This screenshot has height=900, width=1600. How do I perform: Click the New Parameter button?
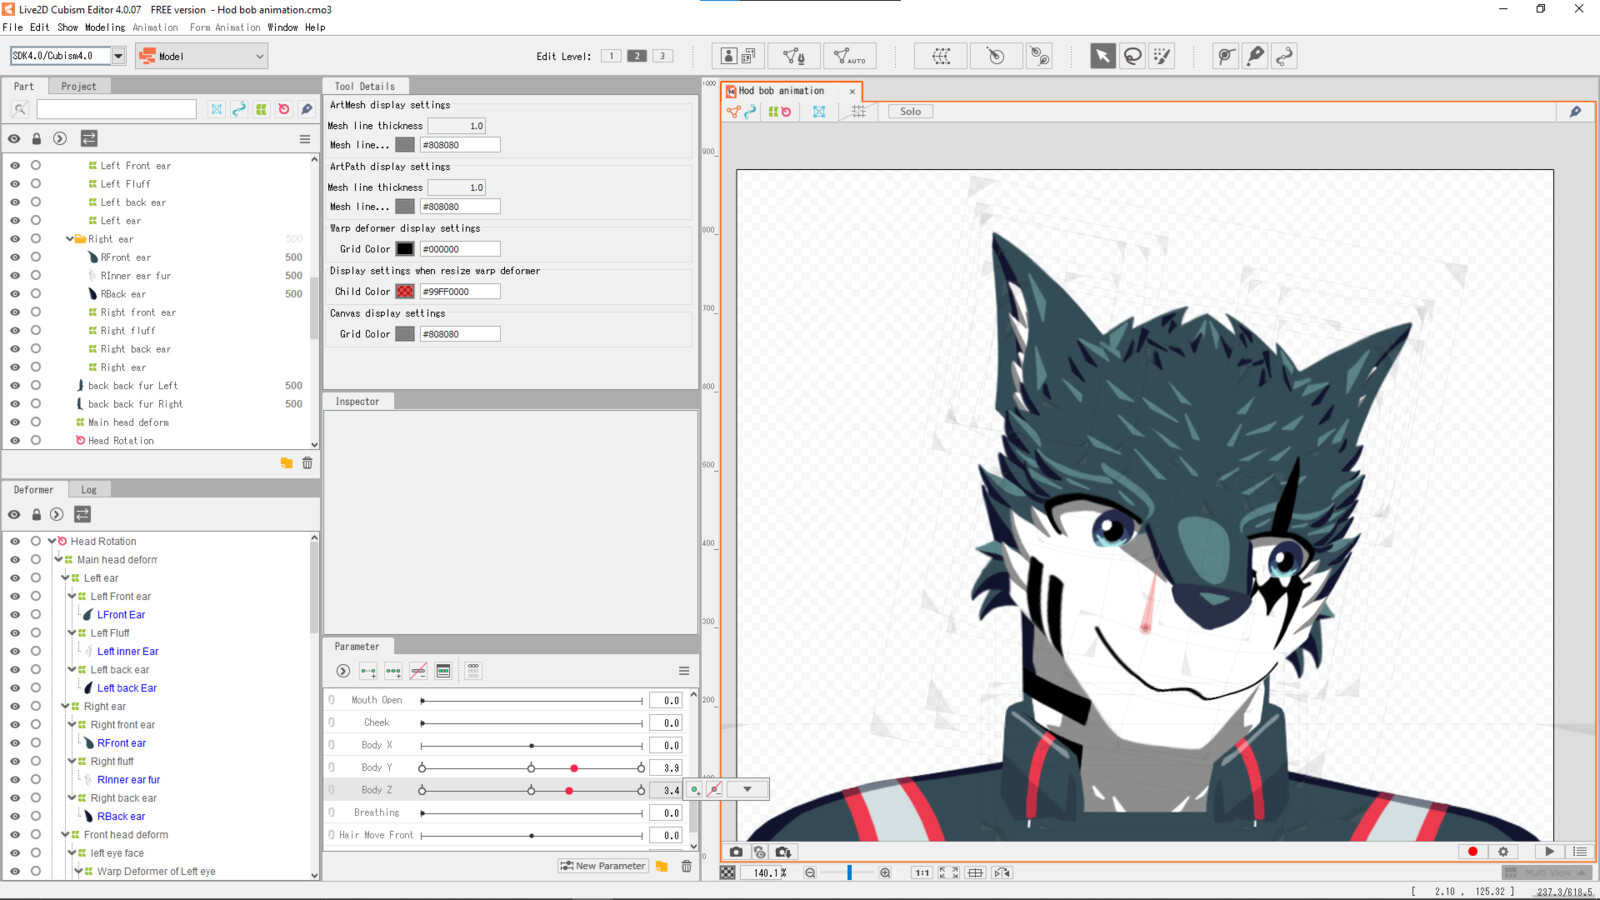pyautogui.click(x=603, y=866)
